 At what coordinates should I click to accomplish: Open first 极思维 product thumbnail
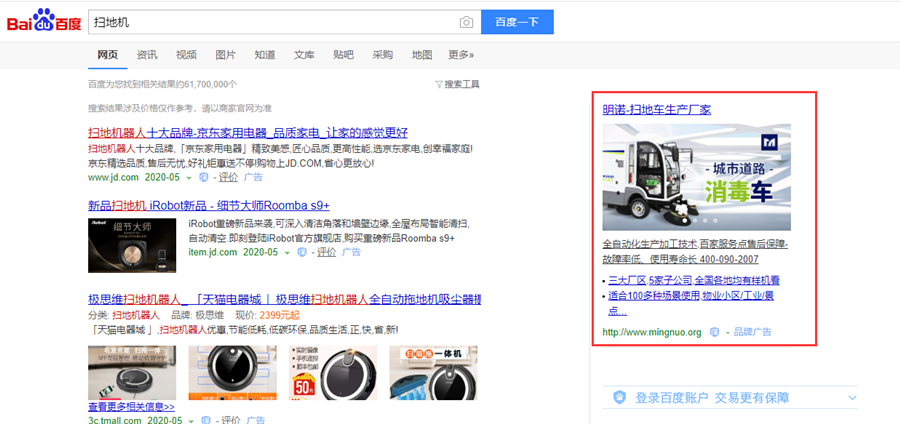pyautogui.click(x=132, y=372)
